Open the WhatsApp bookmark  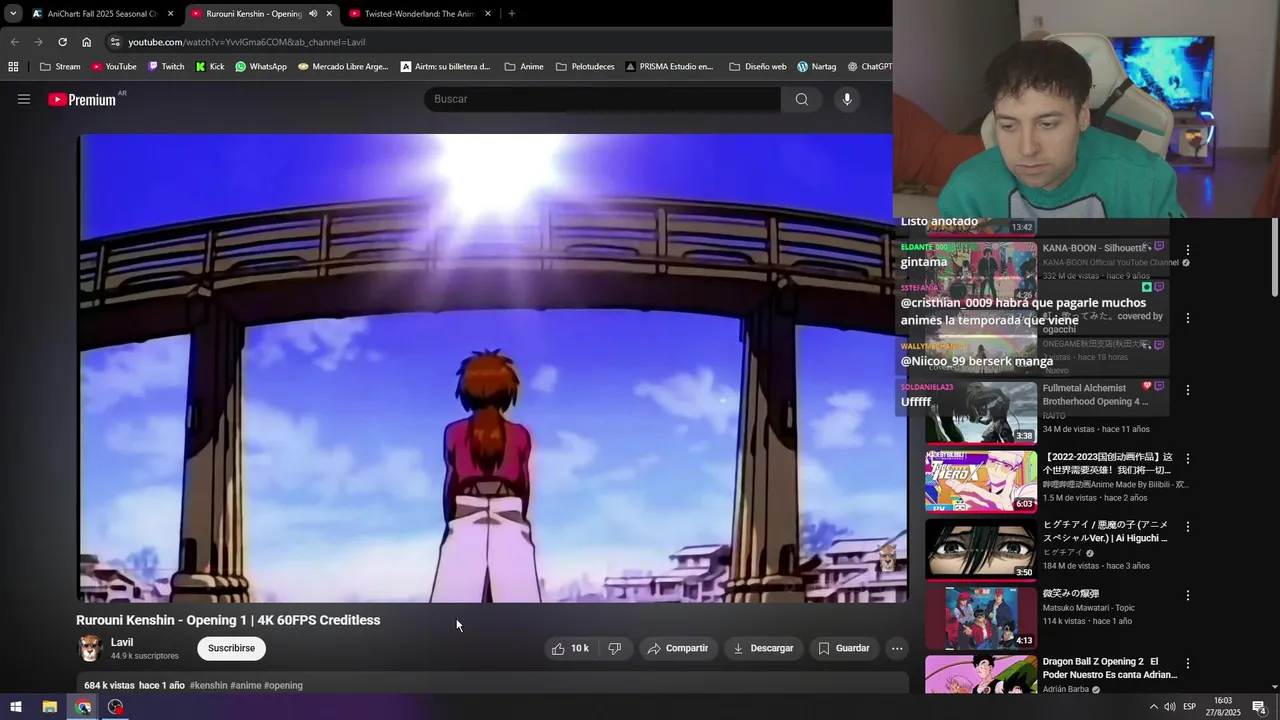tap(261, 67)
